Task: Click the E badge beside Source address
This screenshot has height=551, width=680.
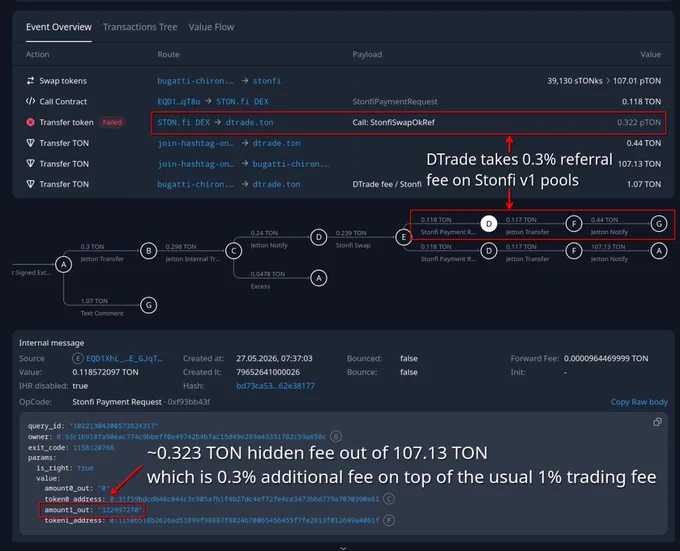Action: 78,359
